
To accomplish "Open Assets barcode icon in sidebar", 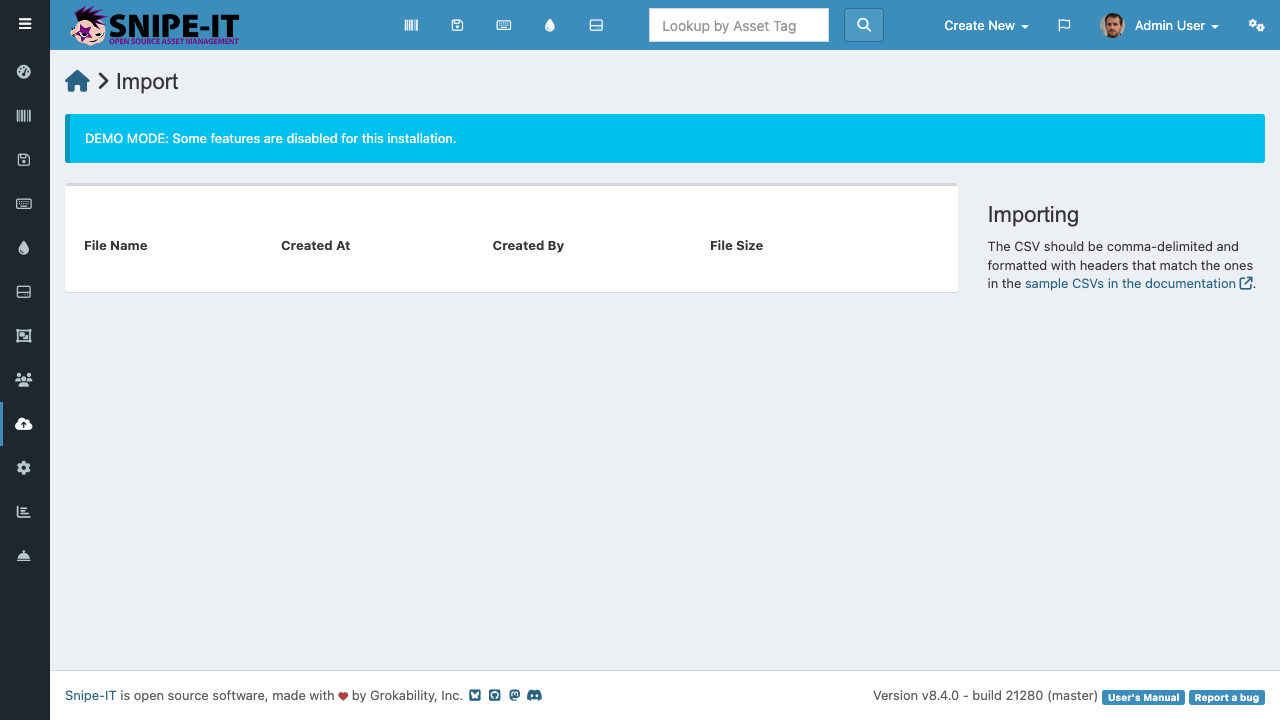I will pos(24,116).
